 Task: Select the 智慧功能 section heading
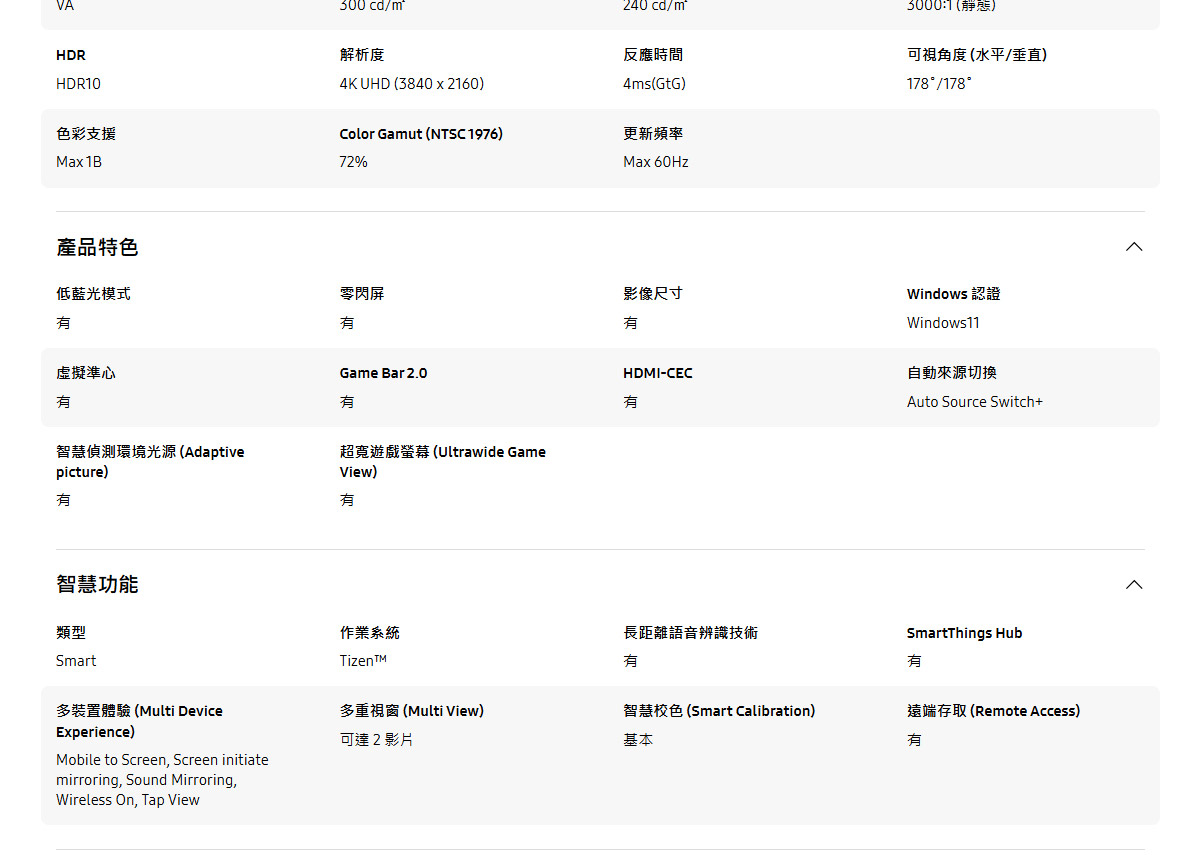coord(96,584)
